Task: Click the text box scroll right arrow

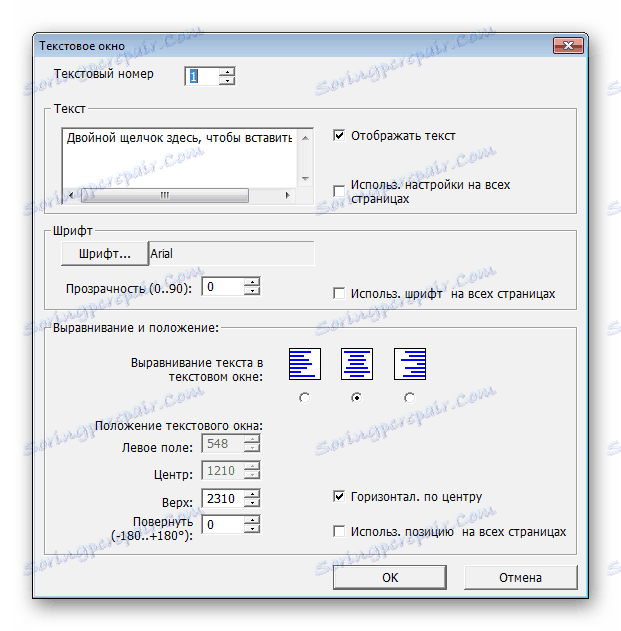Action: point(287,196)
